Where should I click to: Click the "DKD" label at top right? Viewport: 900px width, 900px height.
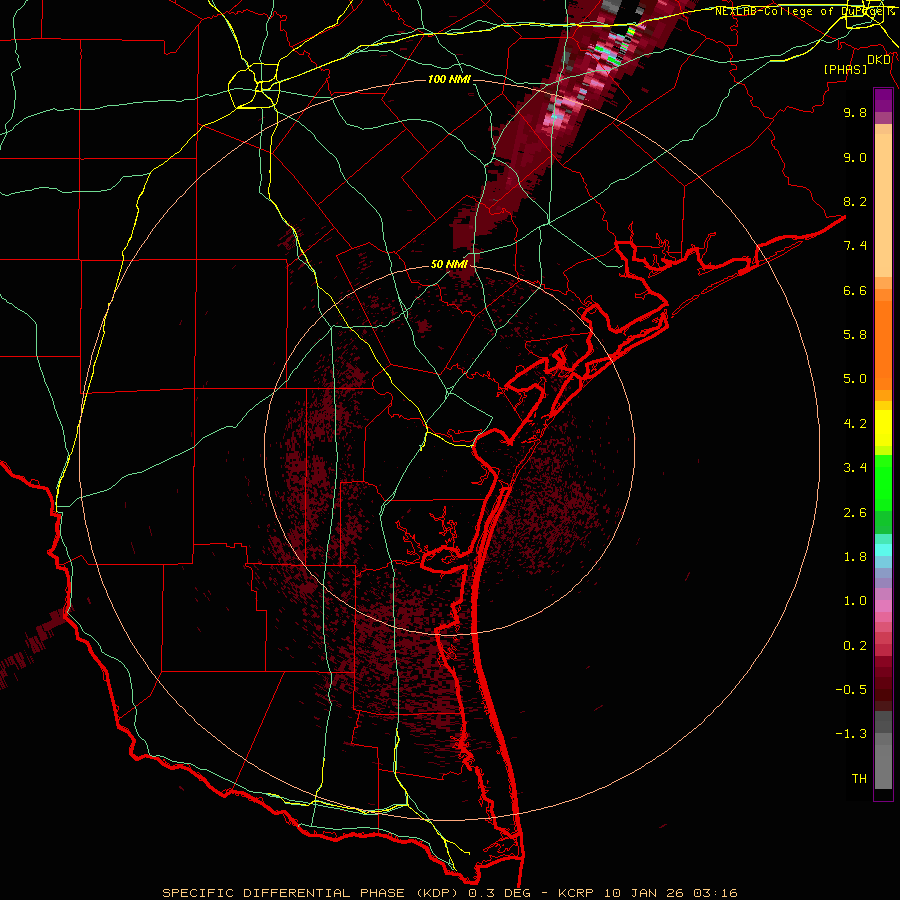879,60
